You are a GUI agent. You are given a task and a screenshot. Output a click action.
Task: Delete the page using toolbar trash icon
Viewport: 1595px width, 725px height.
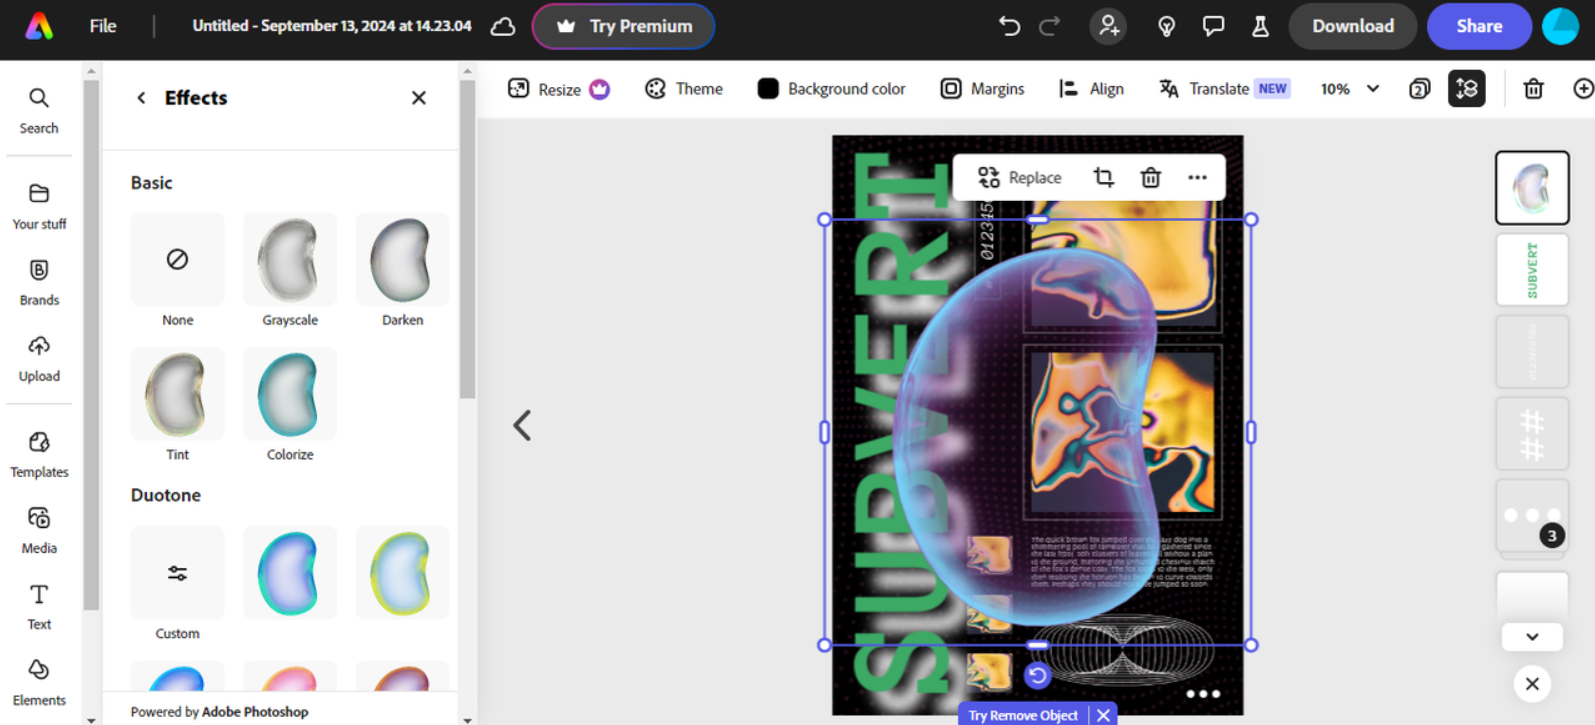click(x=1533, y=89)
